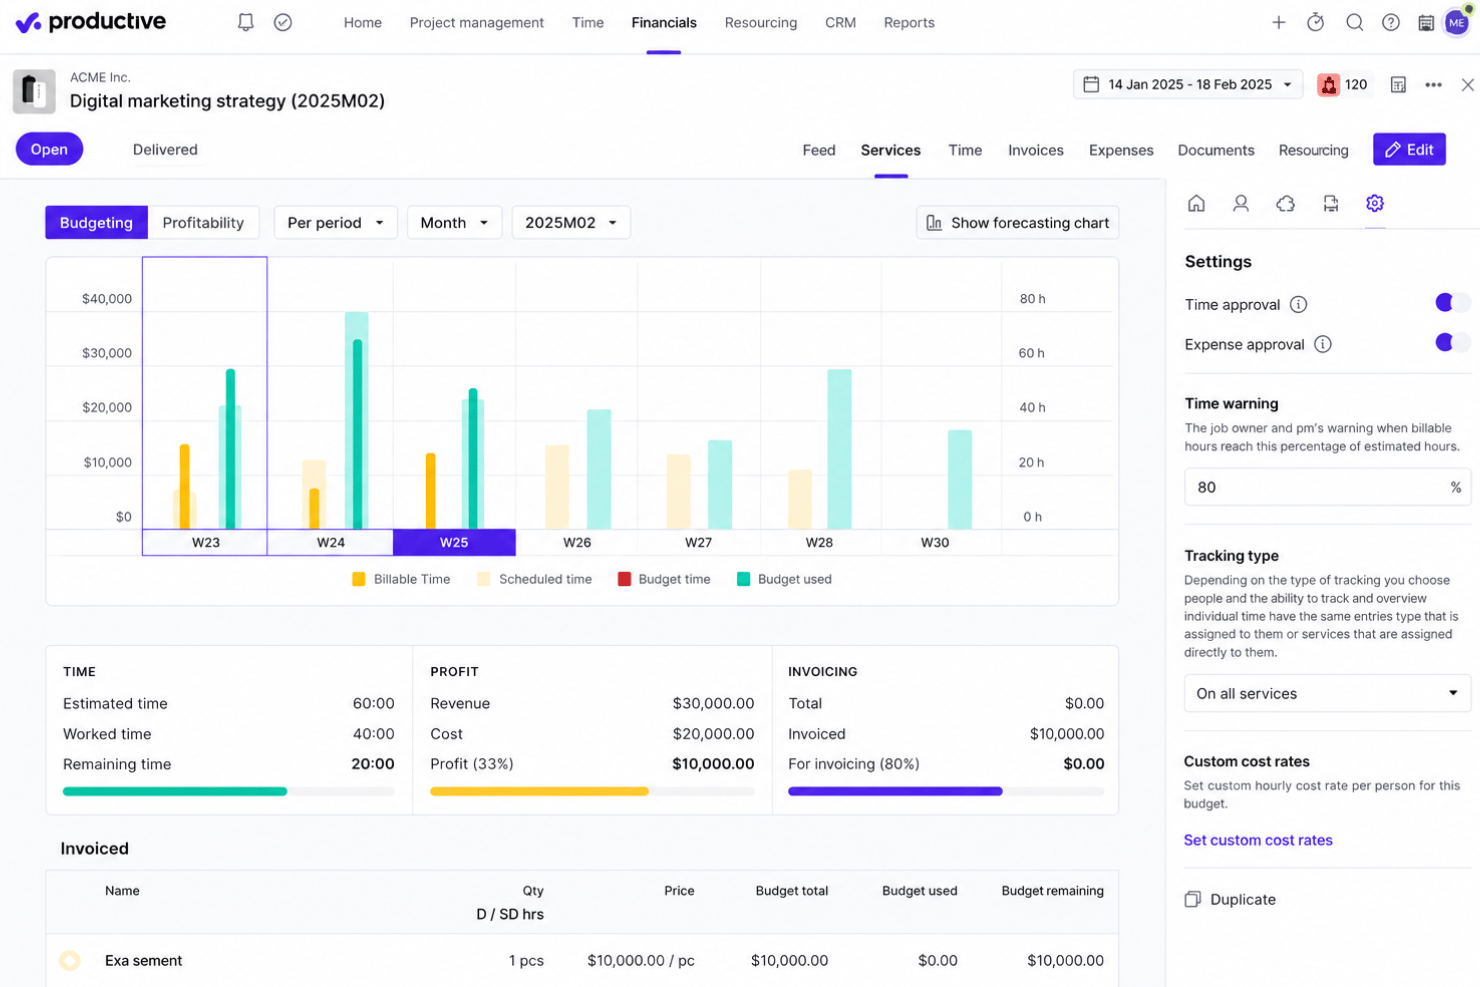Open Time in top navigation
This screenshot has width=1480, height=987.
pos(588,22)
